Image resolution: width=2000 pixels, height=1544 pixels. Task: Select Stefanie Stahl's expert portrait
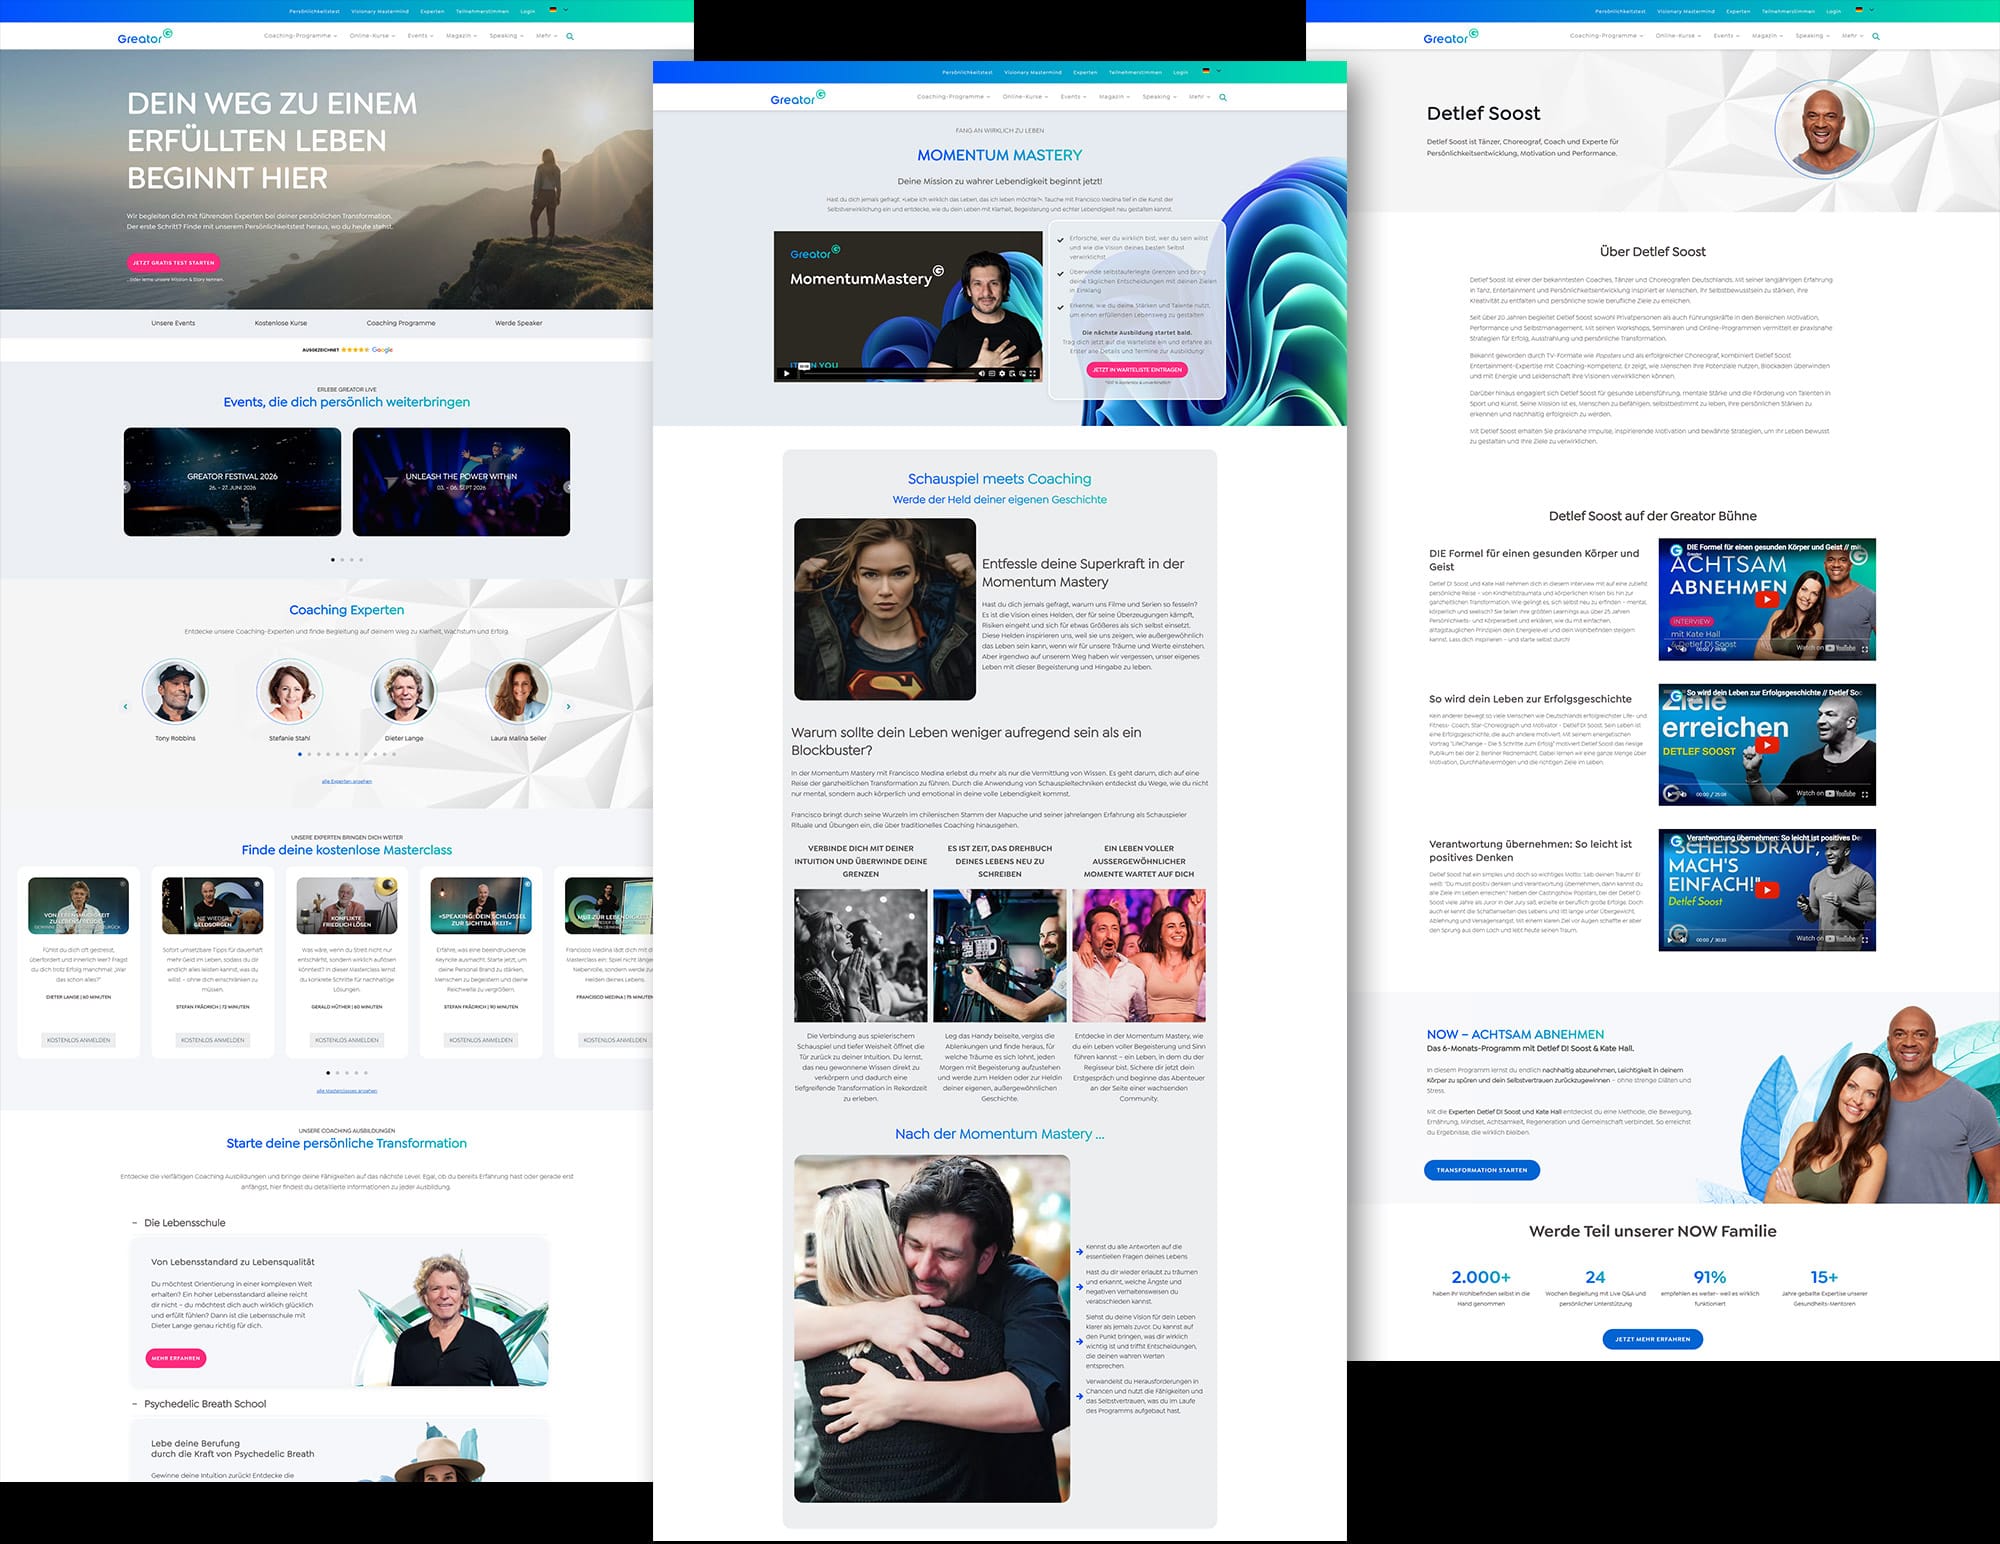click(x=289, y=691)
